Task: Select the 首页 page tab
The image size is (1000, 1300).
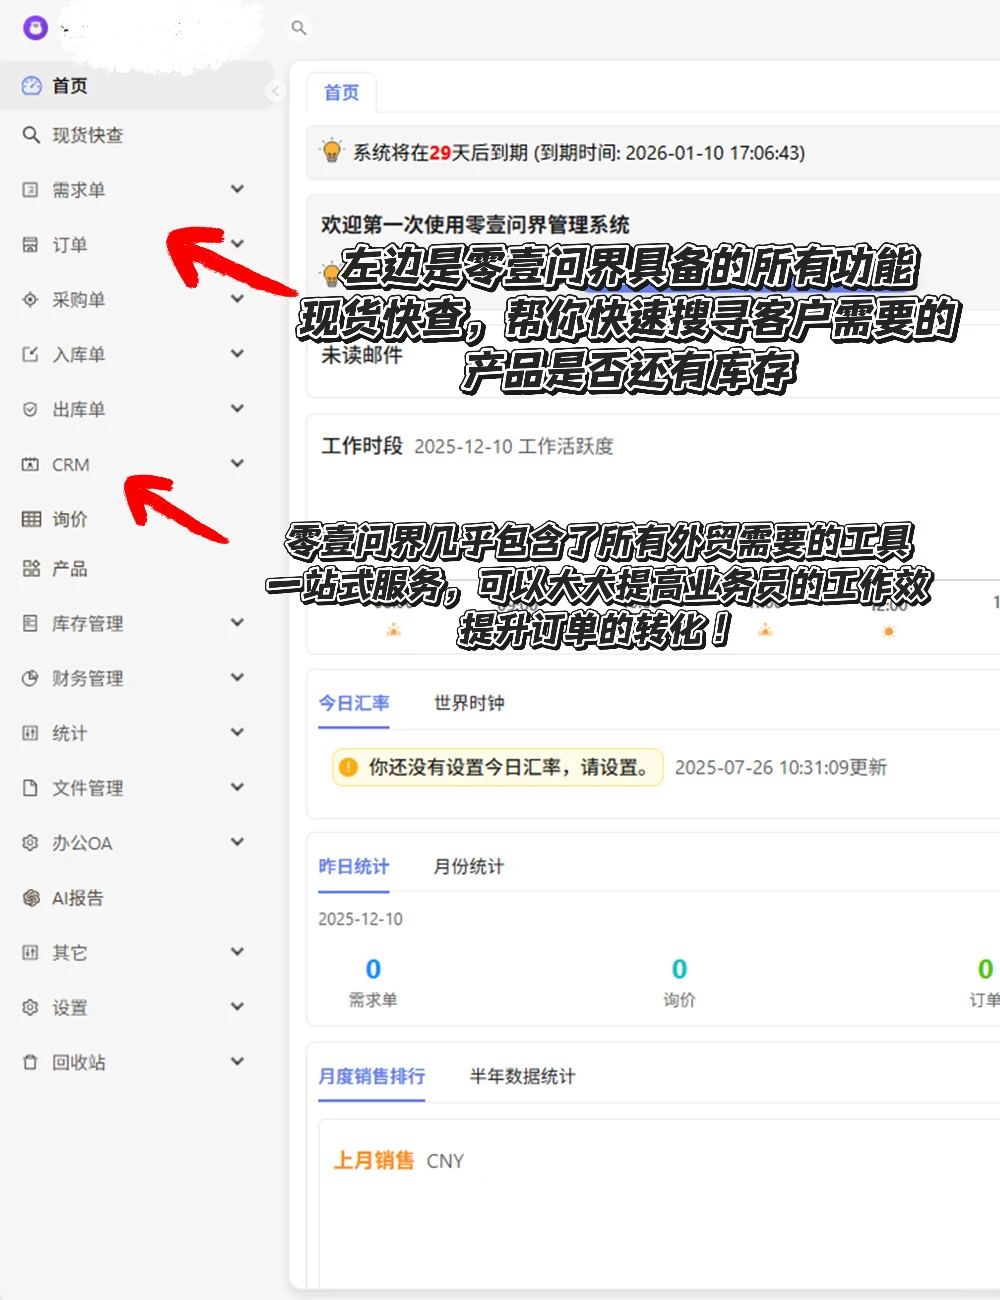Action: pos(341,93)
